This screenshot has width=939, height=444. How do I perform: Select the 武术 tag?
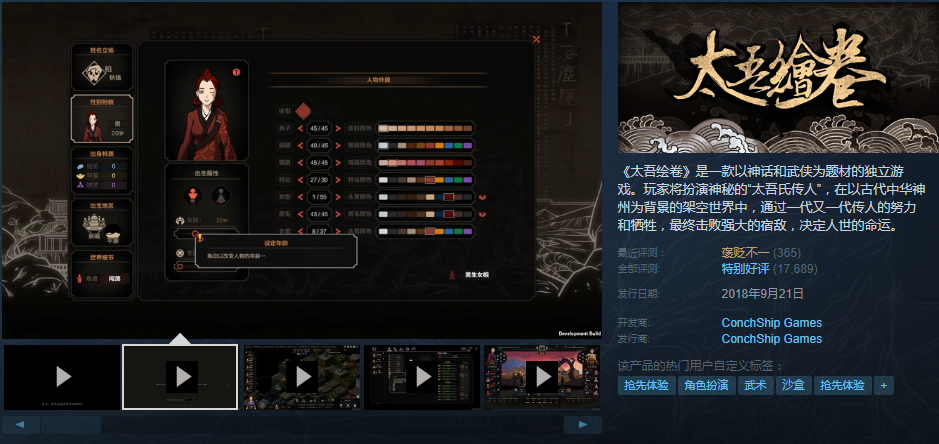(755, 385)
